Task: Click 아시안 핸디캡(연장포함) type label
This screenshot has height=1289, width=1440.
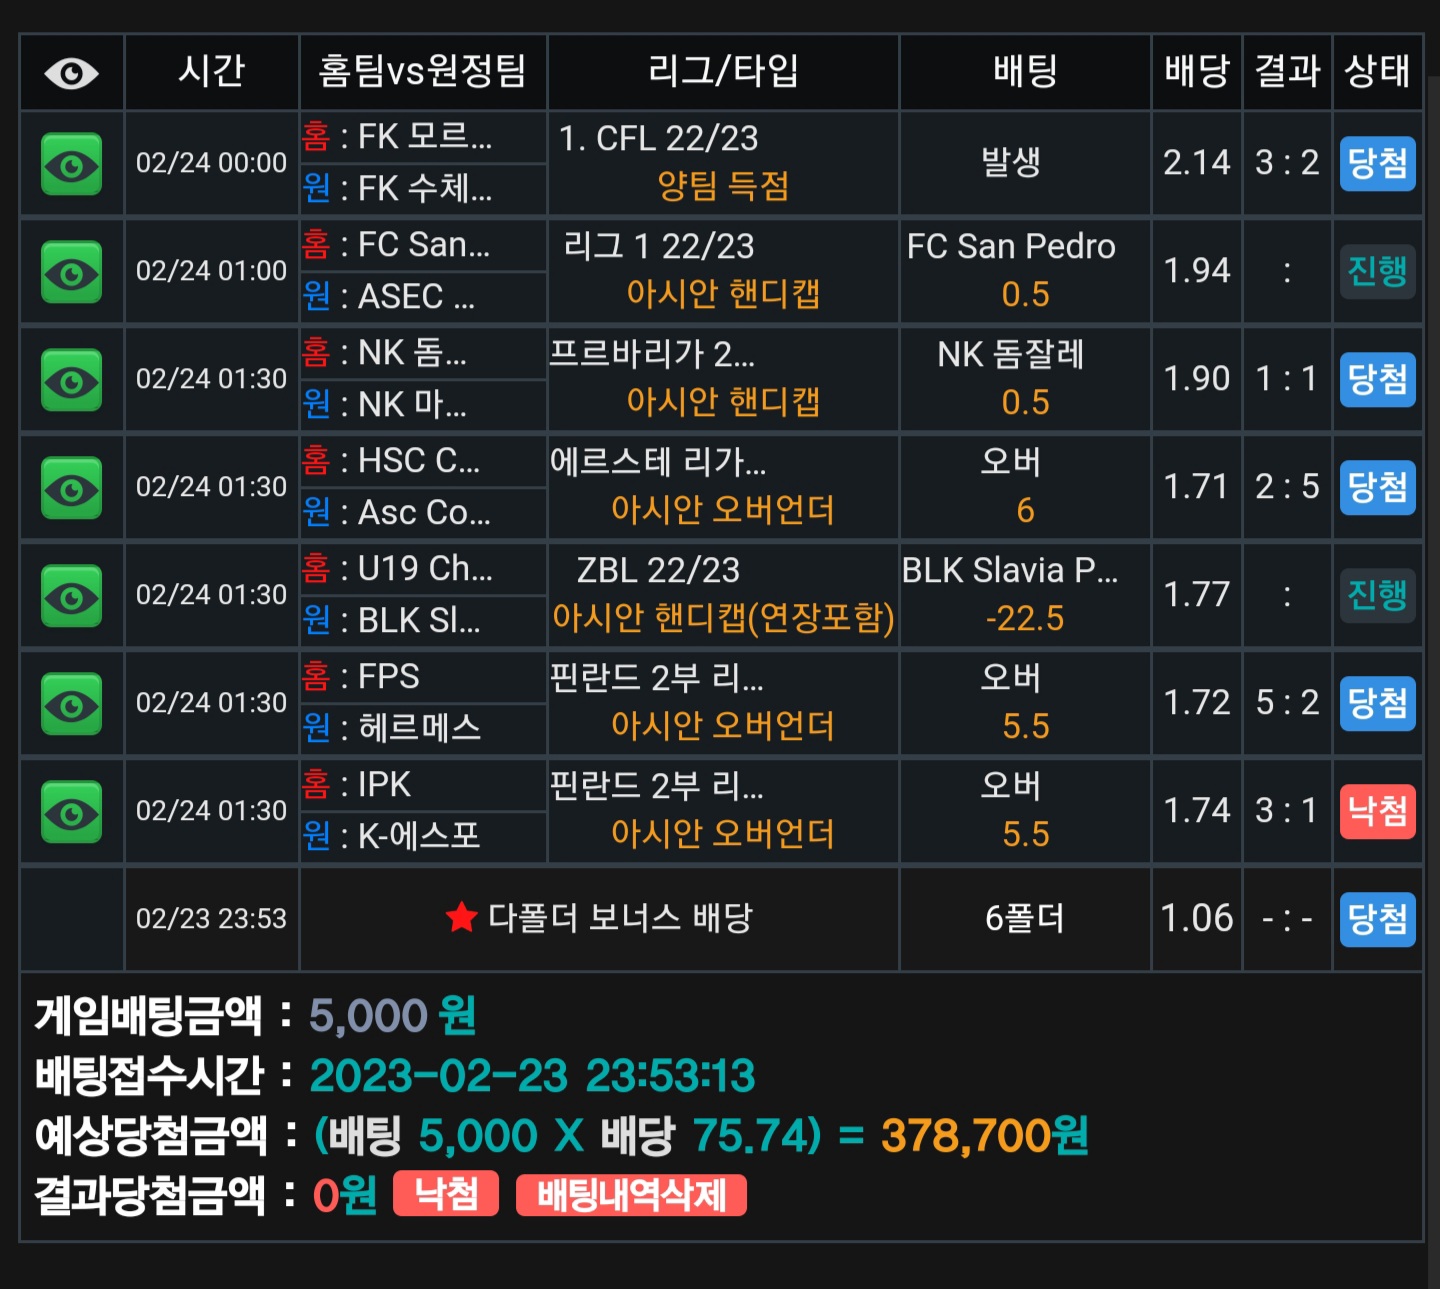Action: (723, 618)
